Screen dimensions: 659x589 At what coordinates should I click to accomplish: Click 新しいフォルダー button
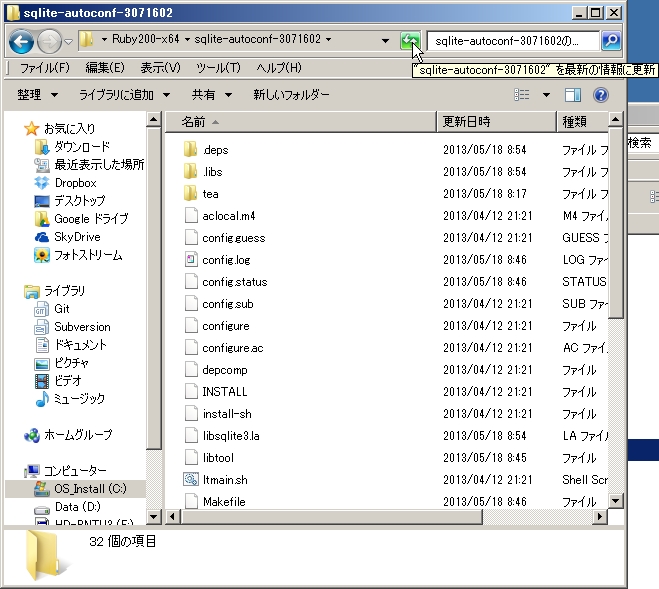coord(291,95)
